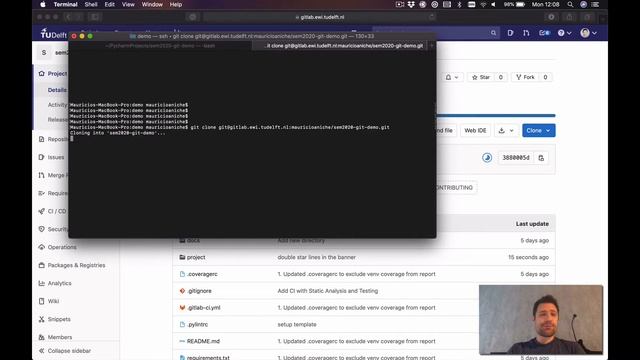Image resolution: width=640 pixels, height=360 pixels.
Task: Click the volume speaker menu bar icon
Action: (x=493, y=4)
